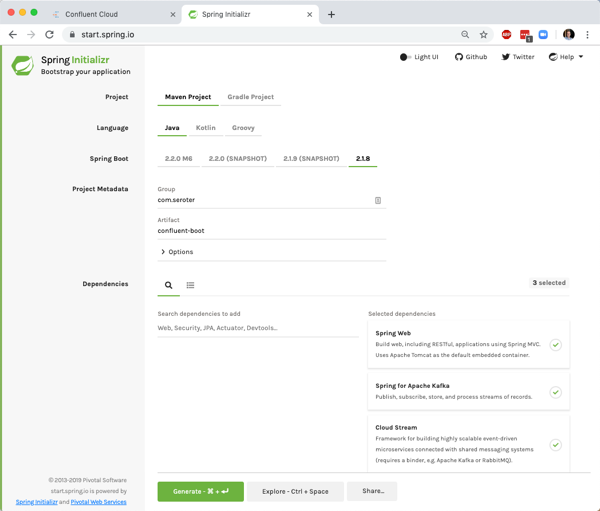Image resolution: width=600 pixels, height=511 pixels.
Task: Bookmark this page with the star icon
Action: point(484,35)
